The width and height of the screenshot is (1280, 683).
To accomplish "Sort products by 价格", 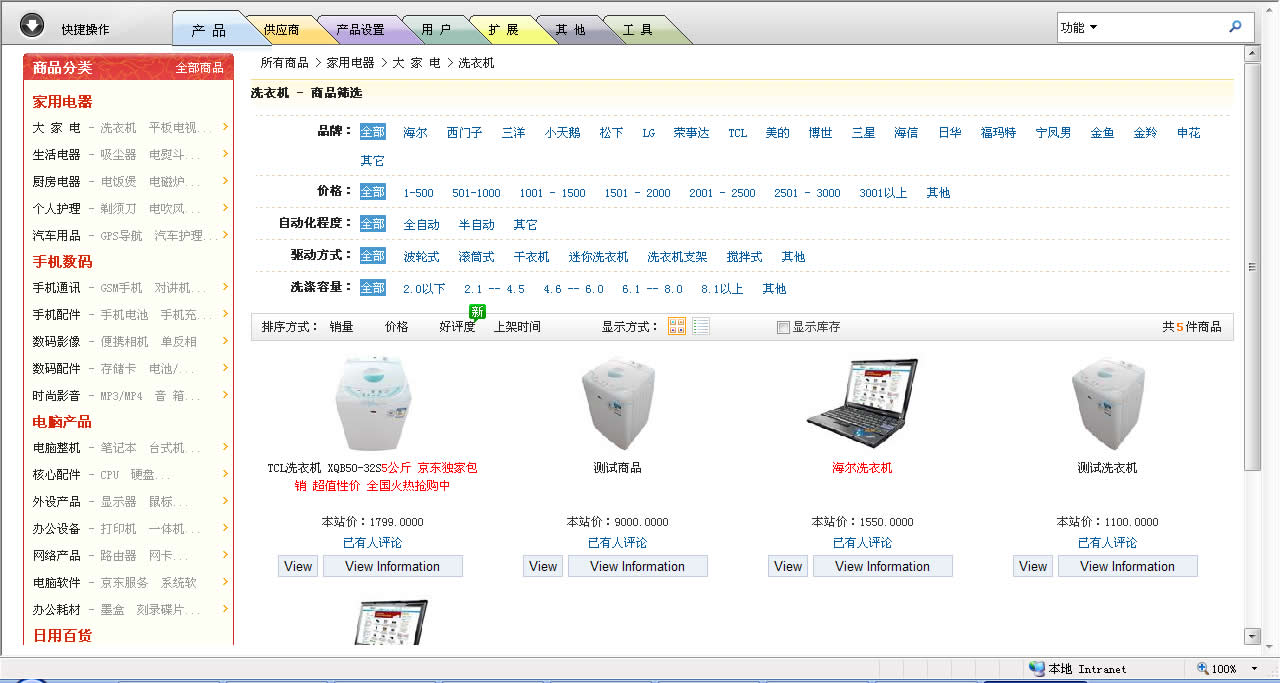I will tap(396, 327).
